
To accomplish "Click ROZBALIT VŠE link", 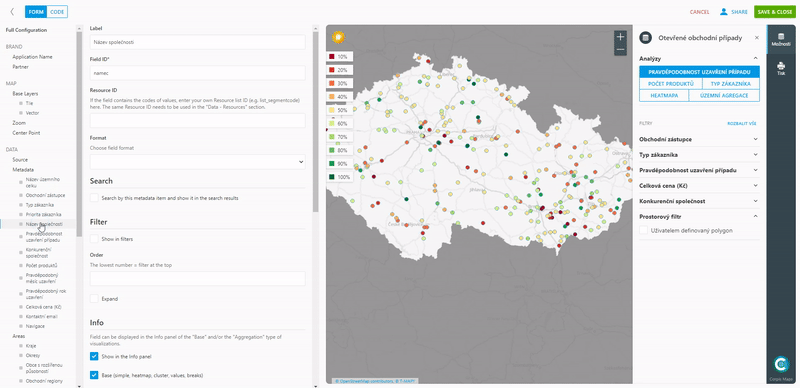I will 742,124.
